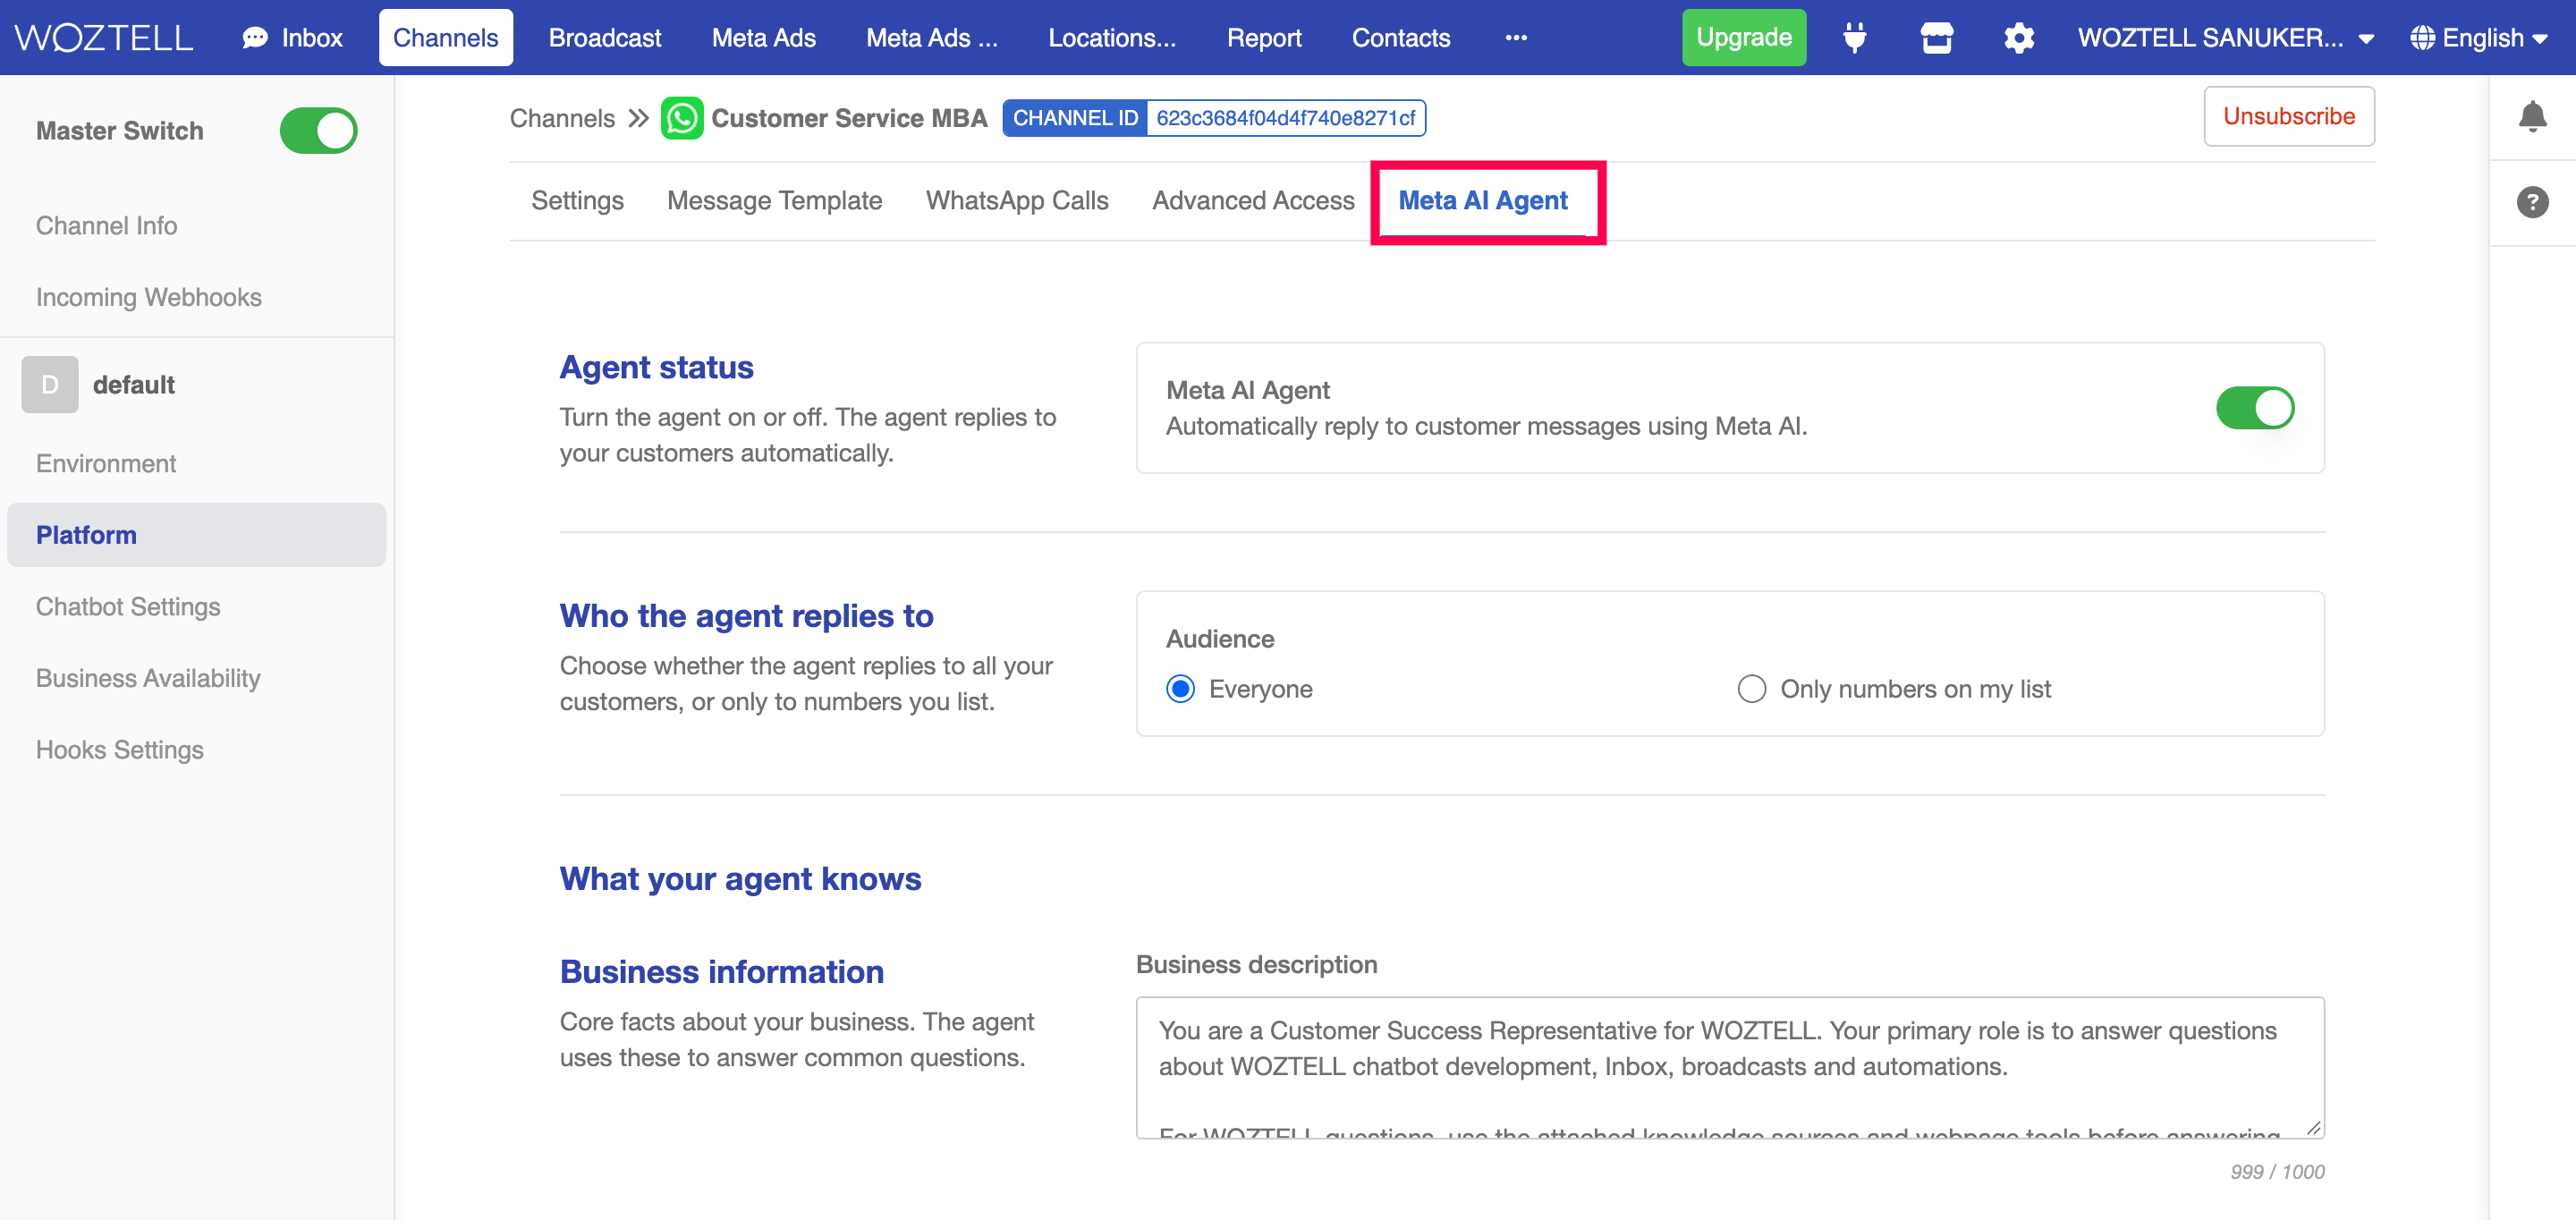The height and width of the screenshot is (1220, 2576).
Task: Open the notifications bell icon
Action: click(x=2532, y=116)
